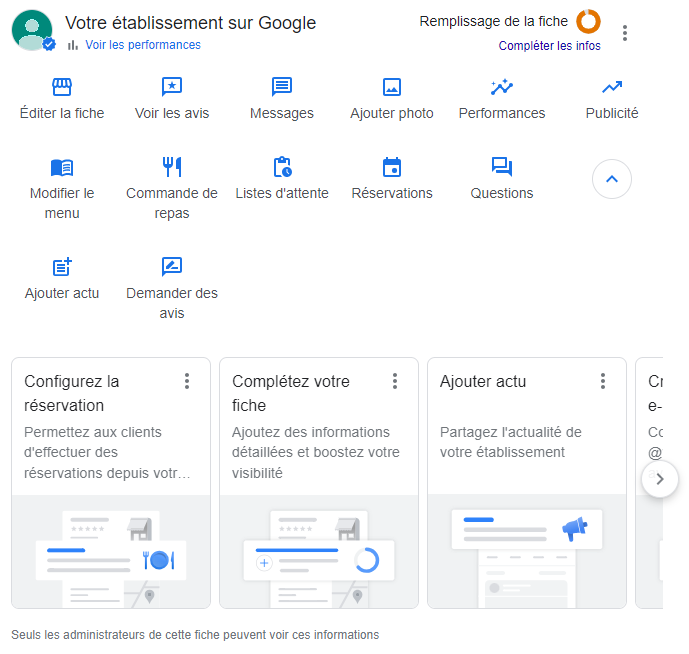Open the three-dot menu next to Remplissage de la fiche
This screenshot has height=654, width=689.
coord(624,33)
